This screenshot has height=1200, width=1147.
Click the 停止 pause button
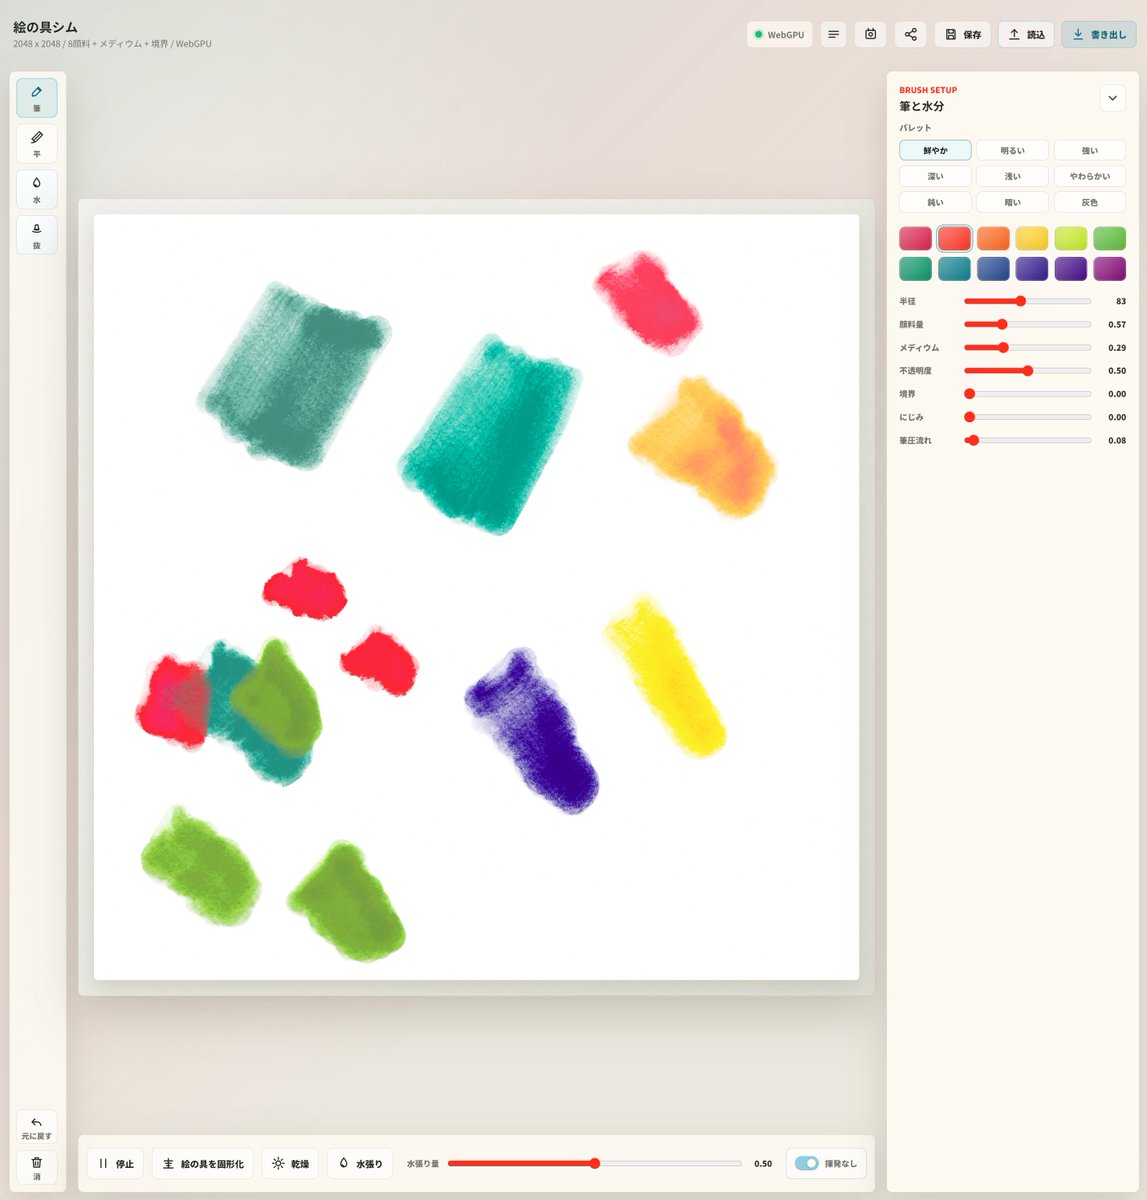116,1163
